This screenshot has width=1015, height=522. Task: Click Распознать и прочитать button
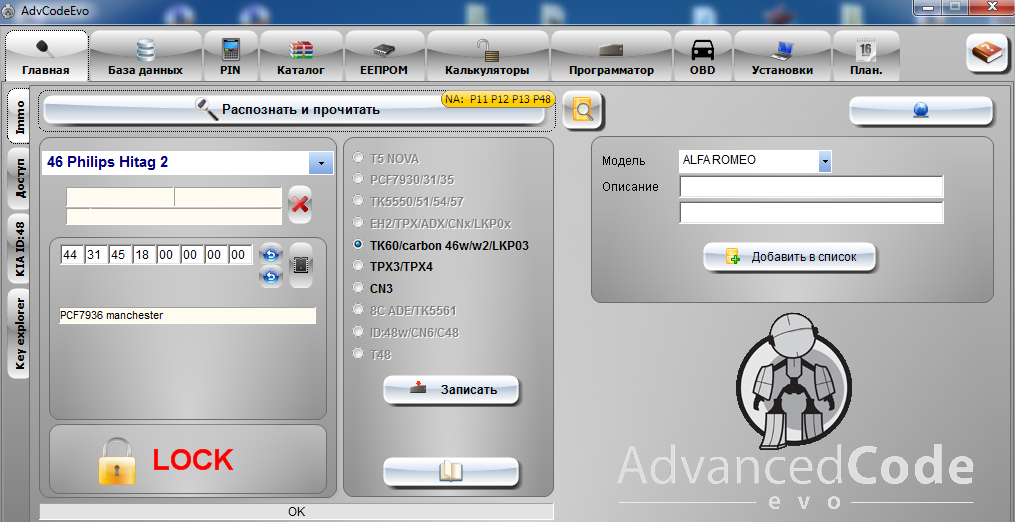click(295, 109)
